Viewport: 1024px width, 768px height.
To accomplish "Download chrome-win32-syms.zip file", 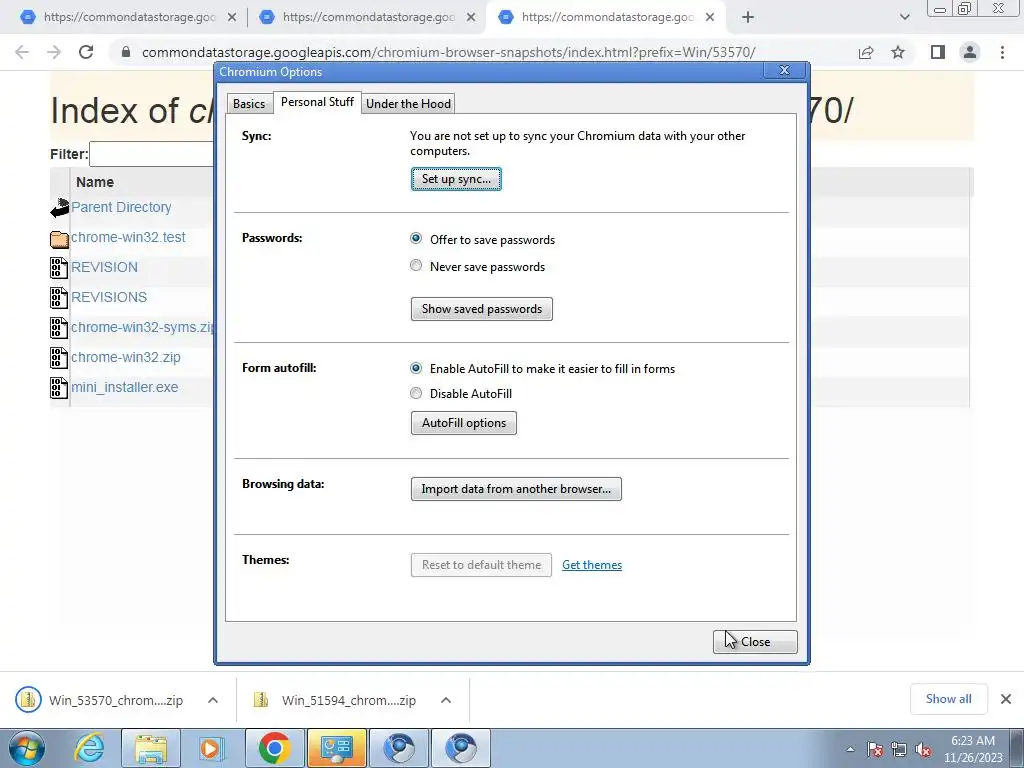I will pyautogui.click(x=142, y=327).
